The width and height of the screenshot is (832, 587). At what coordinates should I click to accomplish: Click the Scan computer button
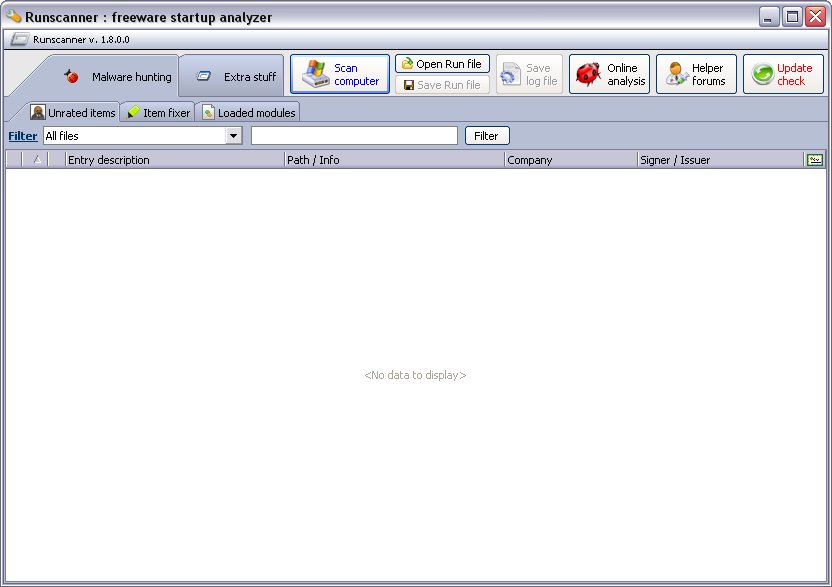point(340,74)
